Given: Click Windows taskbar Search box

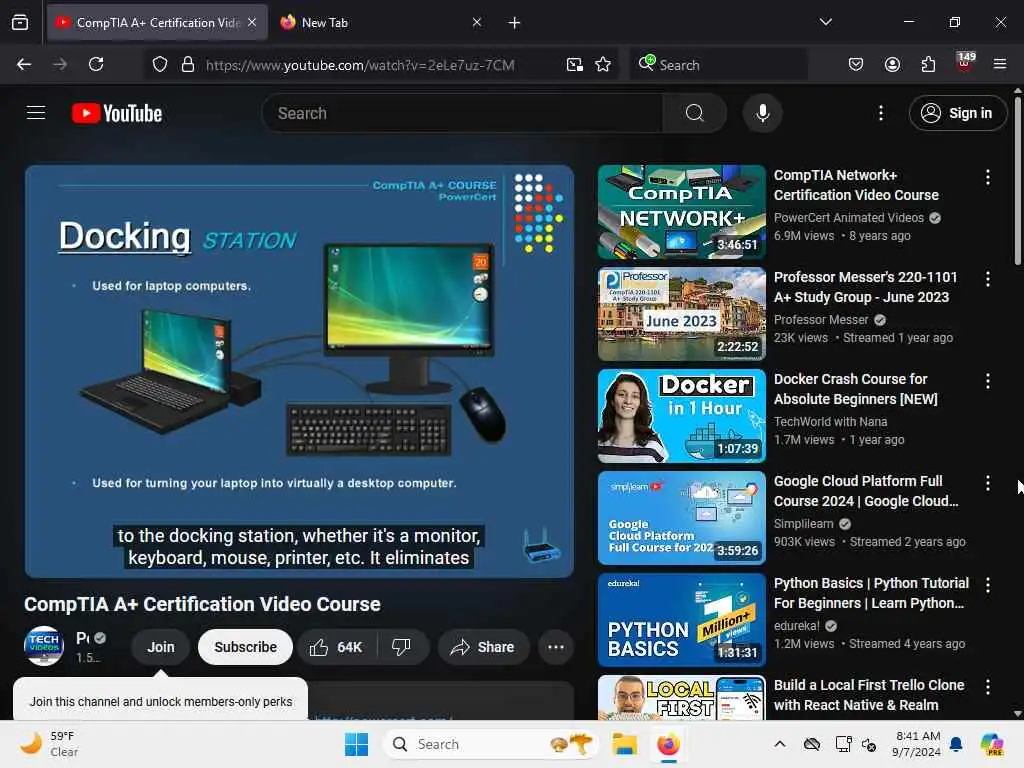Looking at the screenshot, I should 490,744.
